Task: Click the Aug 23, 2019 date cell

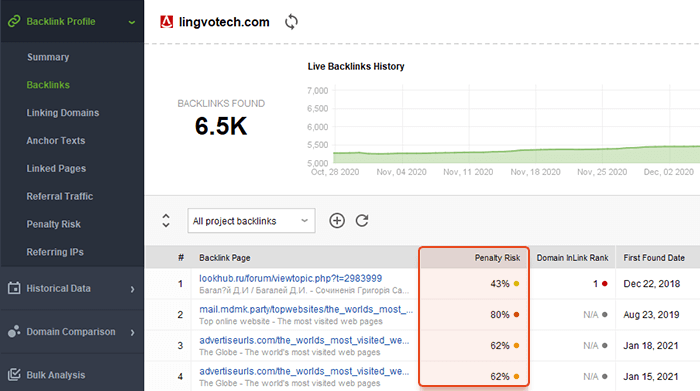Action: tap(651, 315)
